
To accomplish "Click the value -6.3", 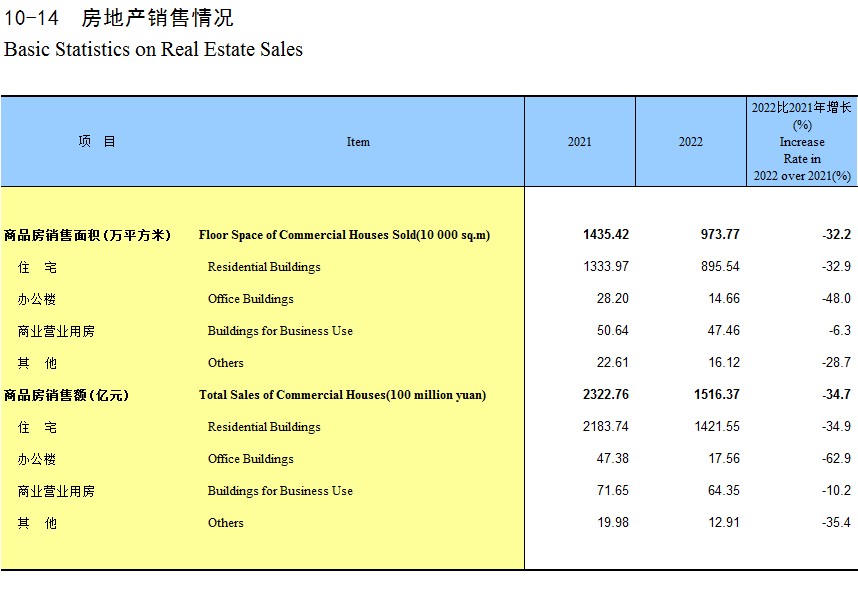I will (x=840, y=331).
